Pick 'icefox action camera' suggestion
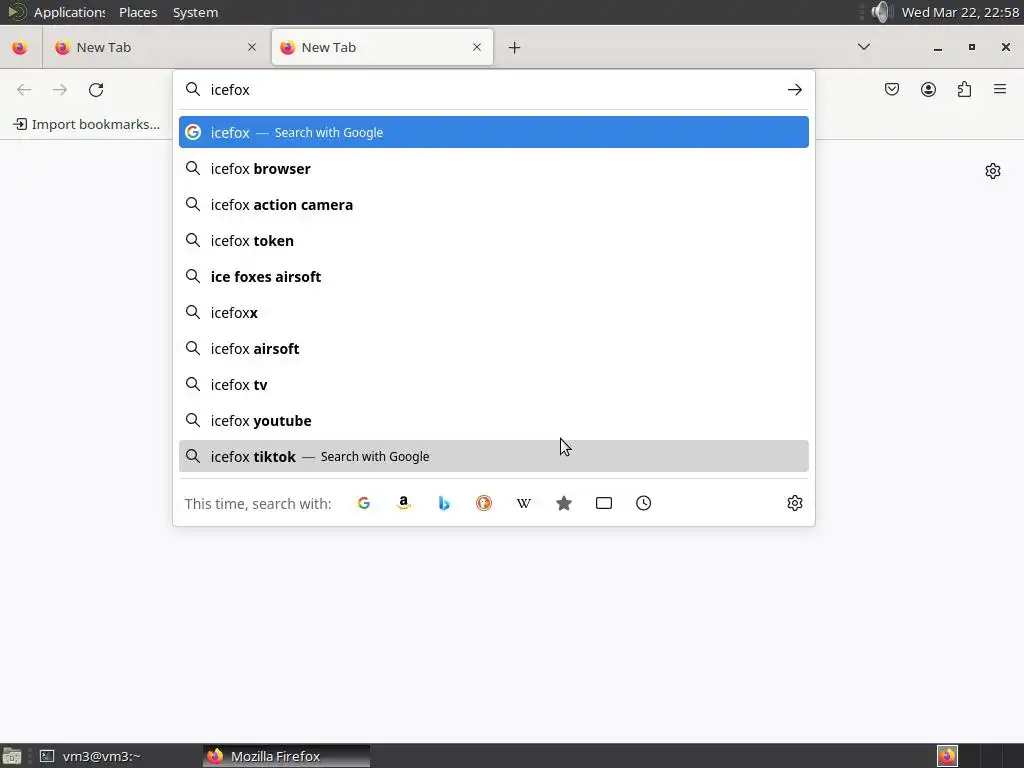 (494, 204)
